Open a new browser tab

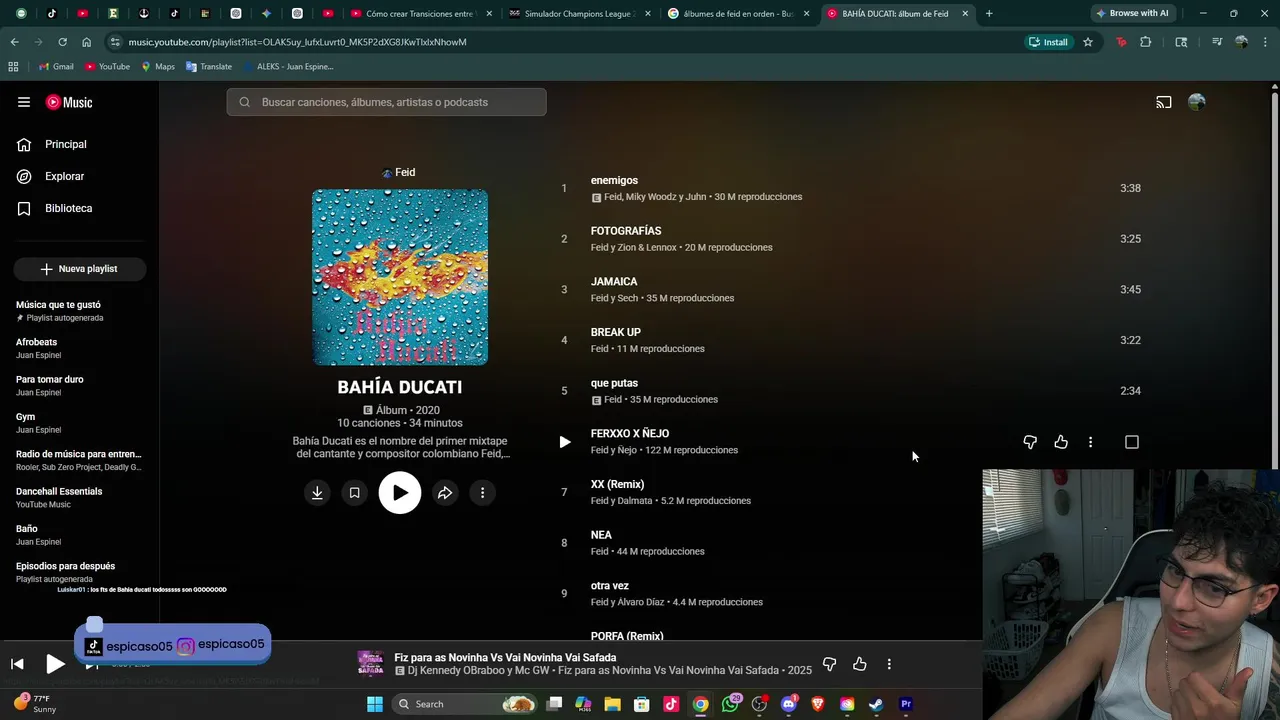tap(989, 14)
